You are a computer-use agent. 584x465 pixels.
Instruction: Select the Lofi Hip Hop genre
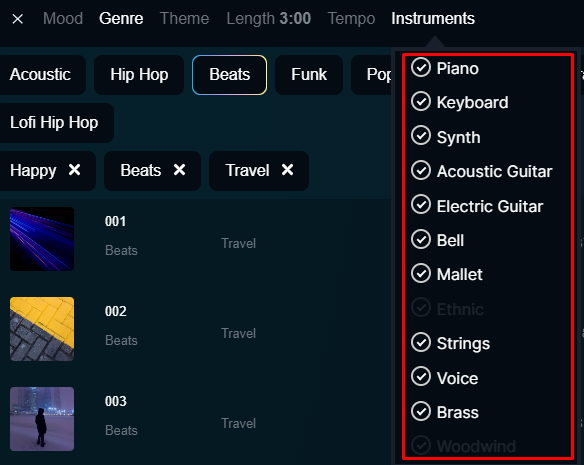click(54, 123)
